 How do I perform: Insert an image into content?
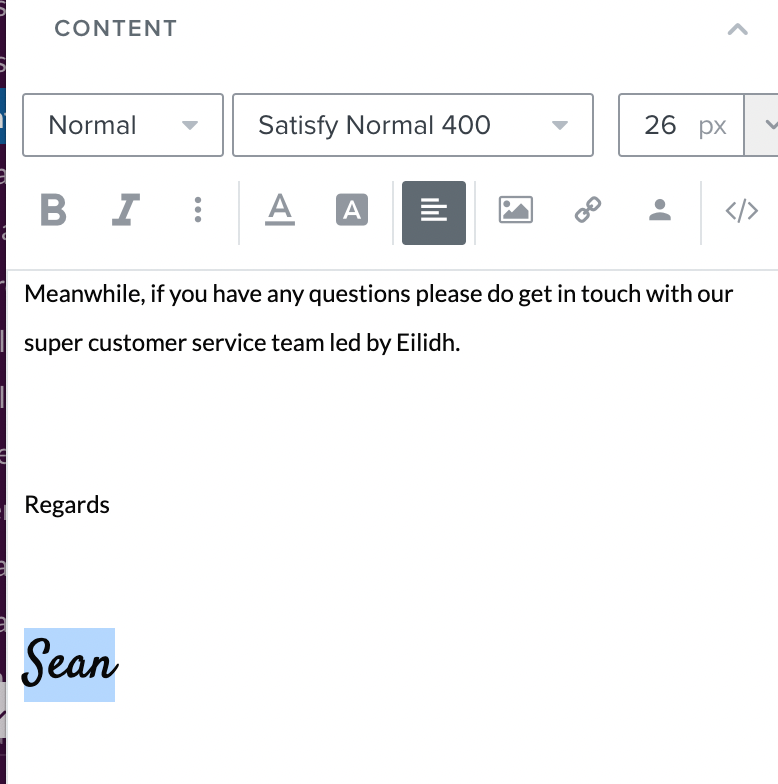pos(516,210)
